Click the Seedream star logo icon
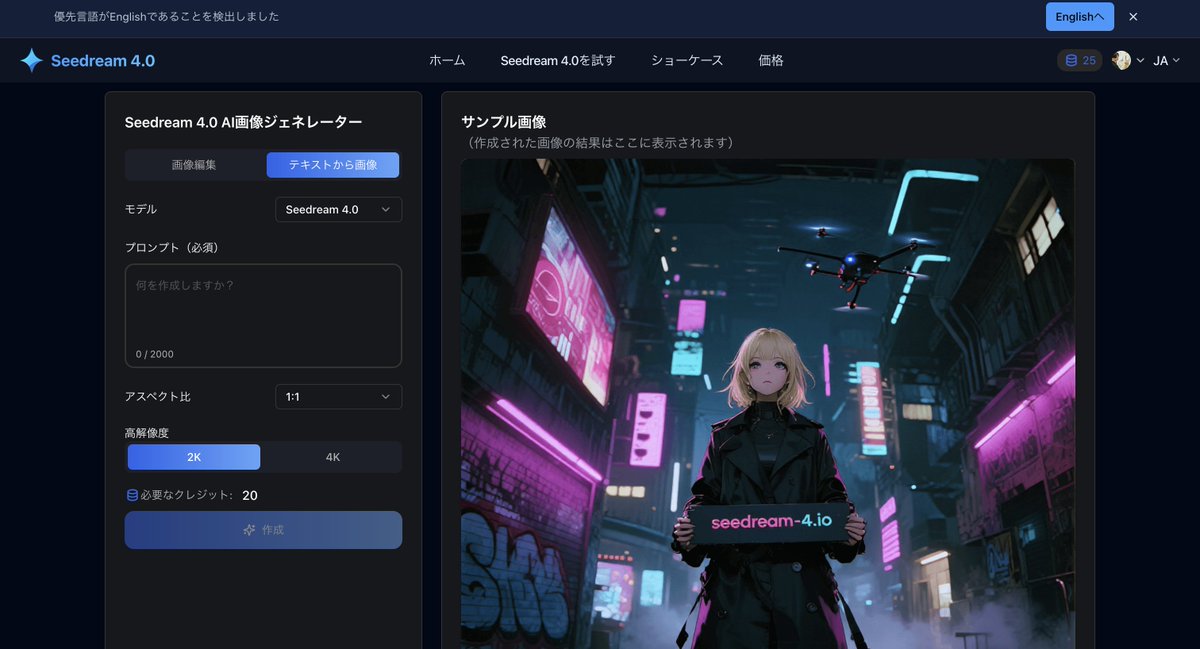Screen dimensions: 1200x649 (32, 60)
